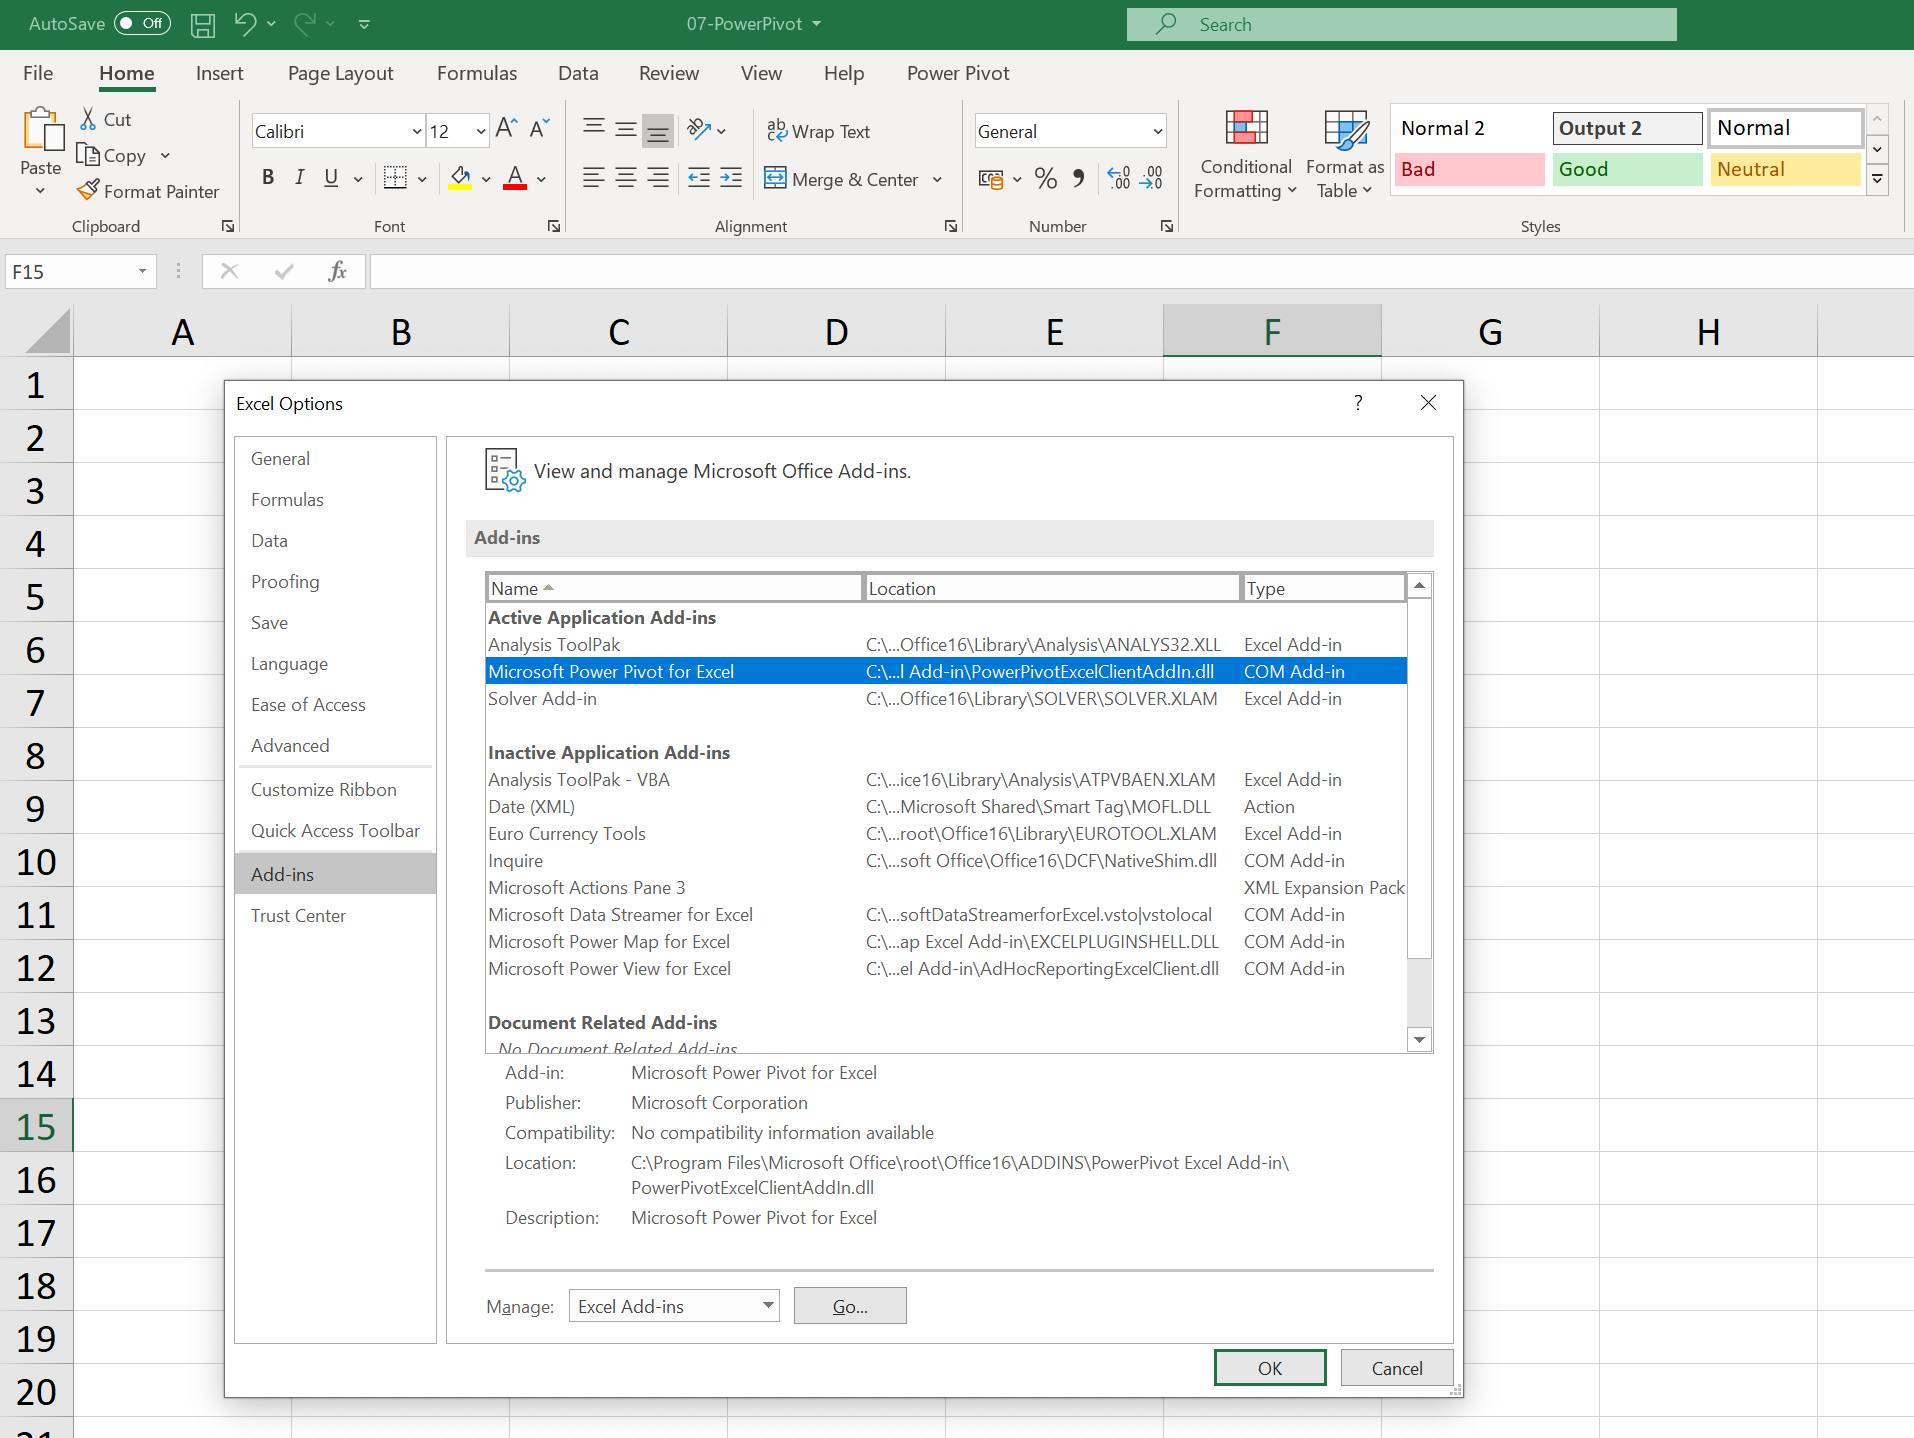
Task: Apply Underline formatting
Action: click(331, 178)
